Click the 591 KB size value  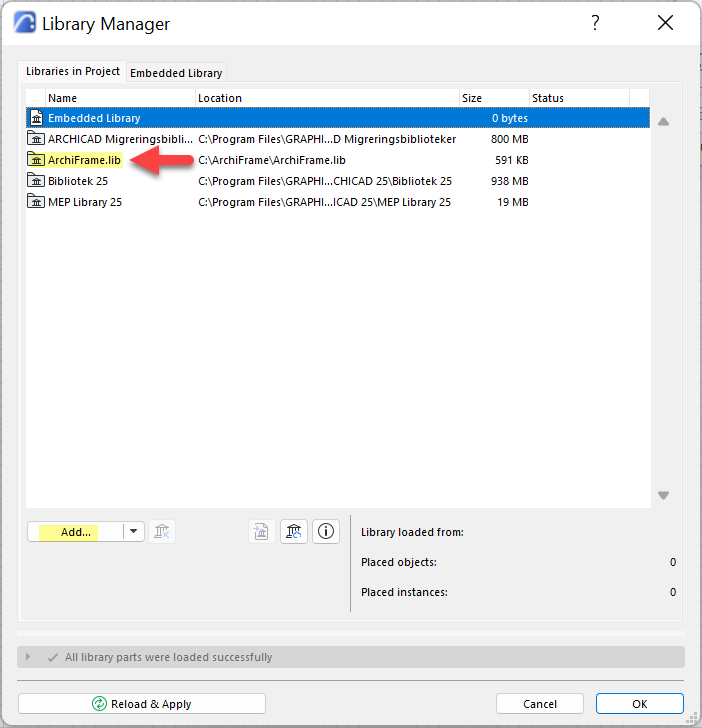[511, 160]
